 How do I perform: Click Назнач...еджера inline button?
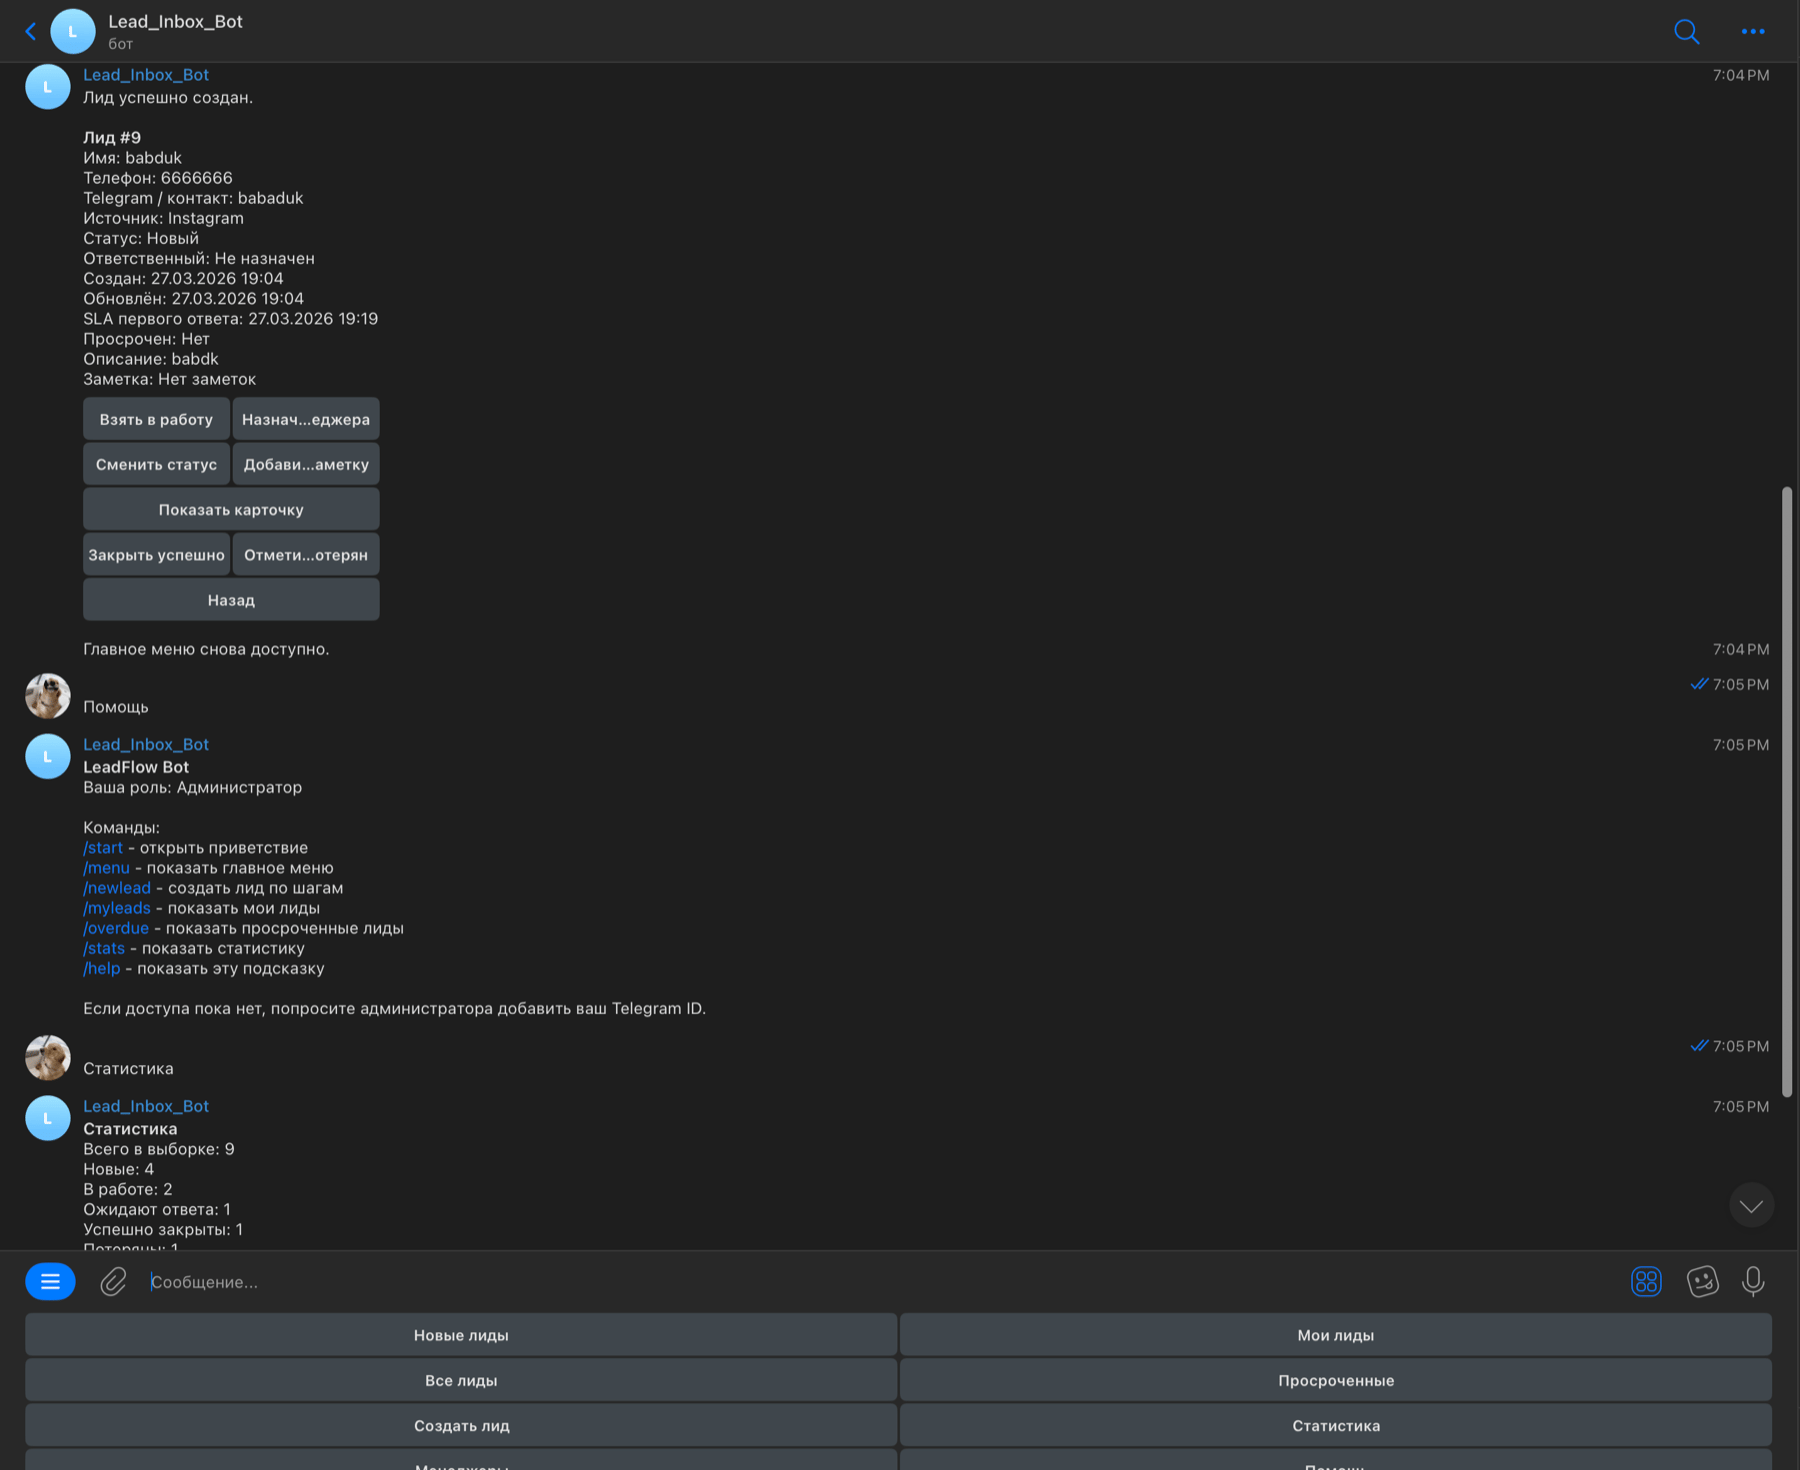[306, 419]
